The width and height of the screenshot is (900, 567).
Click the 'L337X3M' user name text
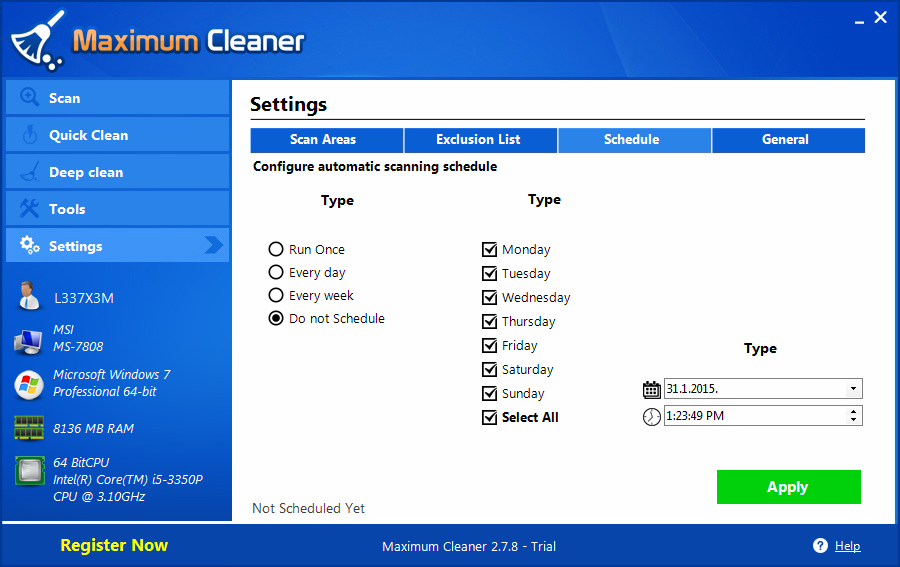click(x=84, y=298)
